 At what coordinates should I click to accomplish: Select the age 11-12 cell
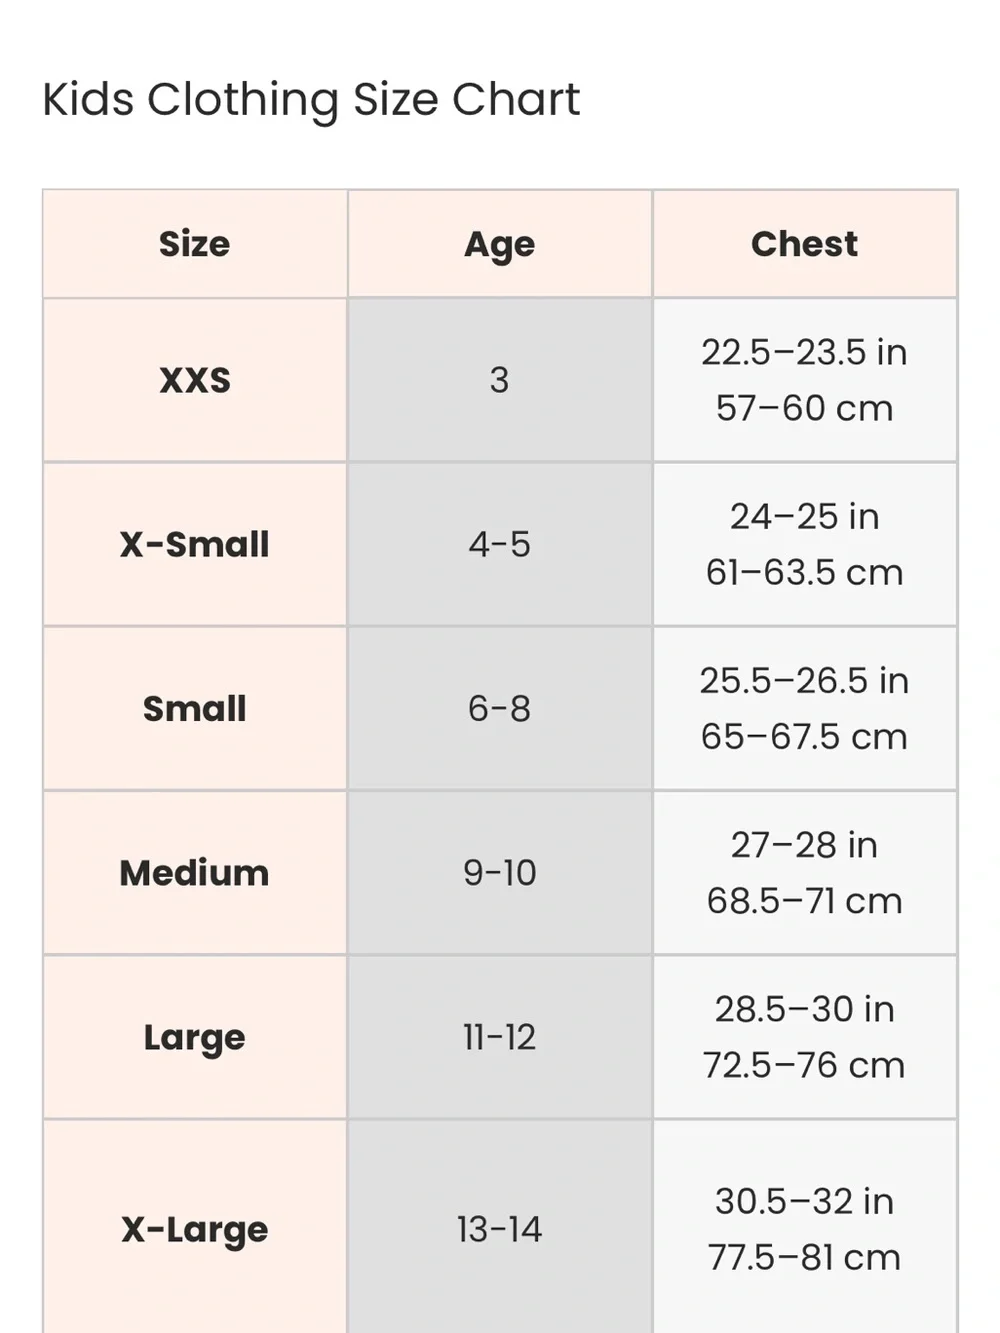[x=500, y=1037]
